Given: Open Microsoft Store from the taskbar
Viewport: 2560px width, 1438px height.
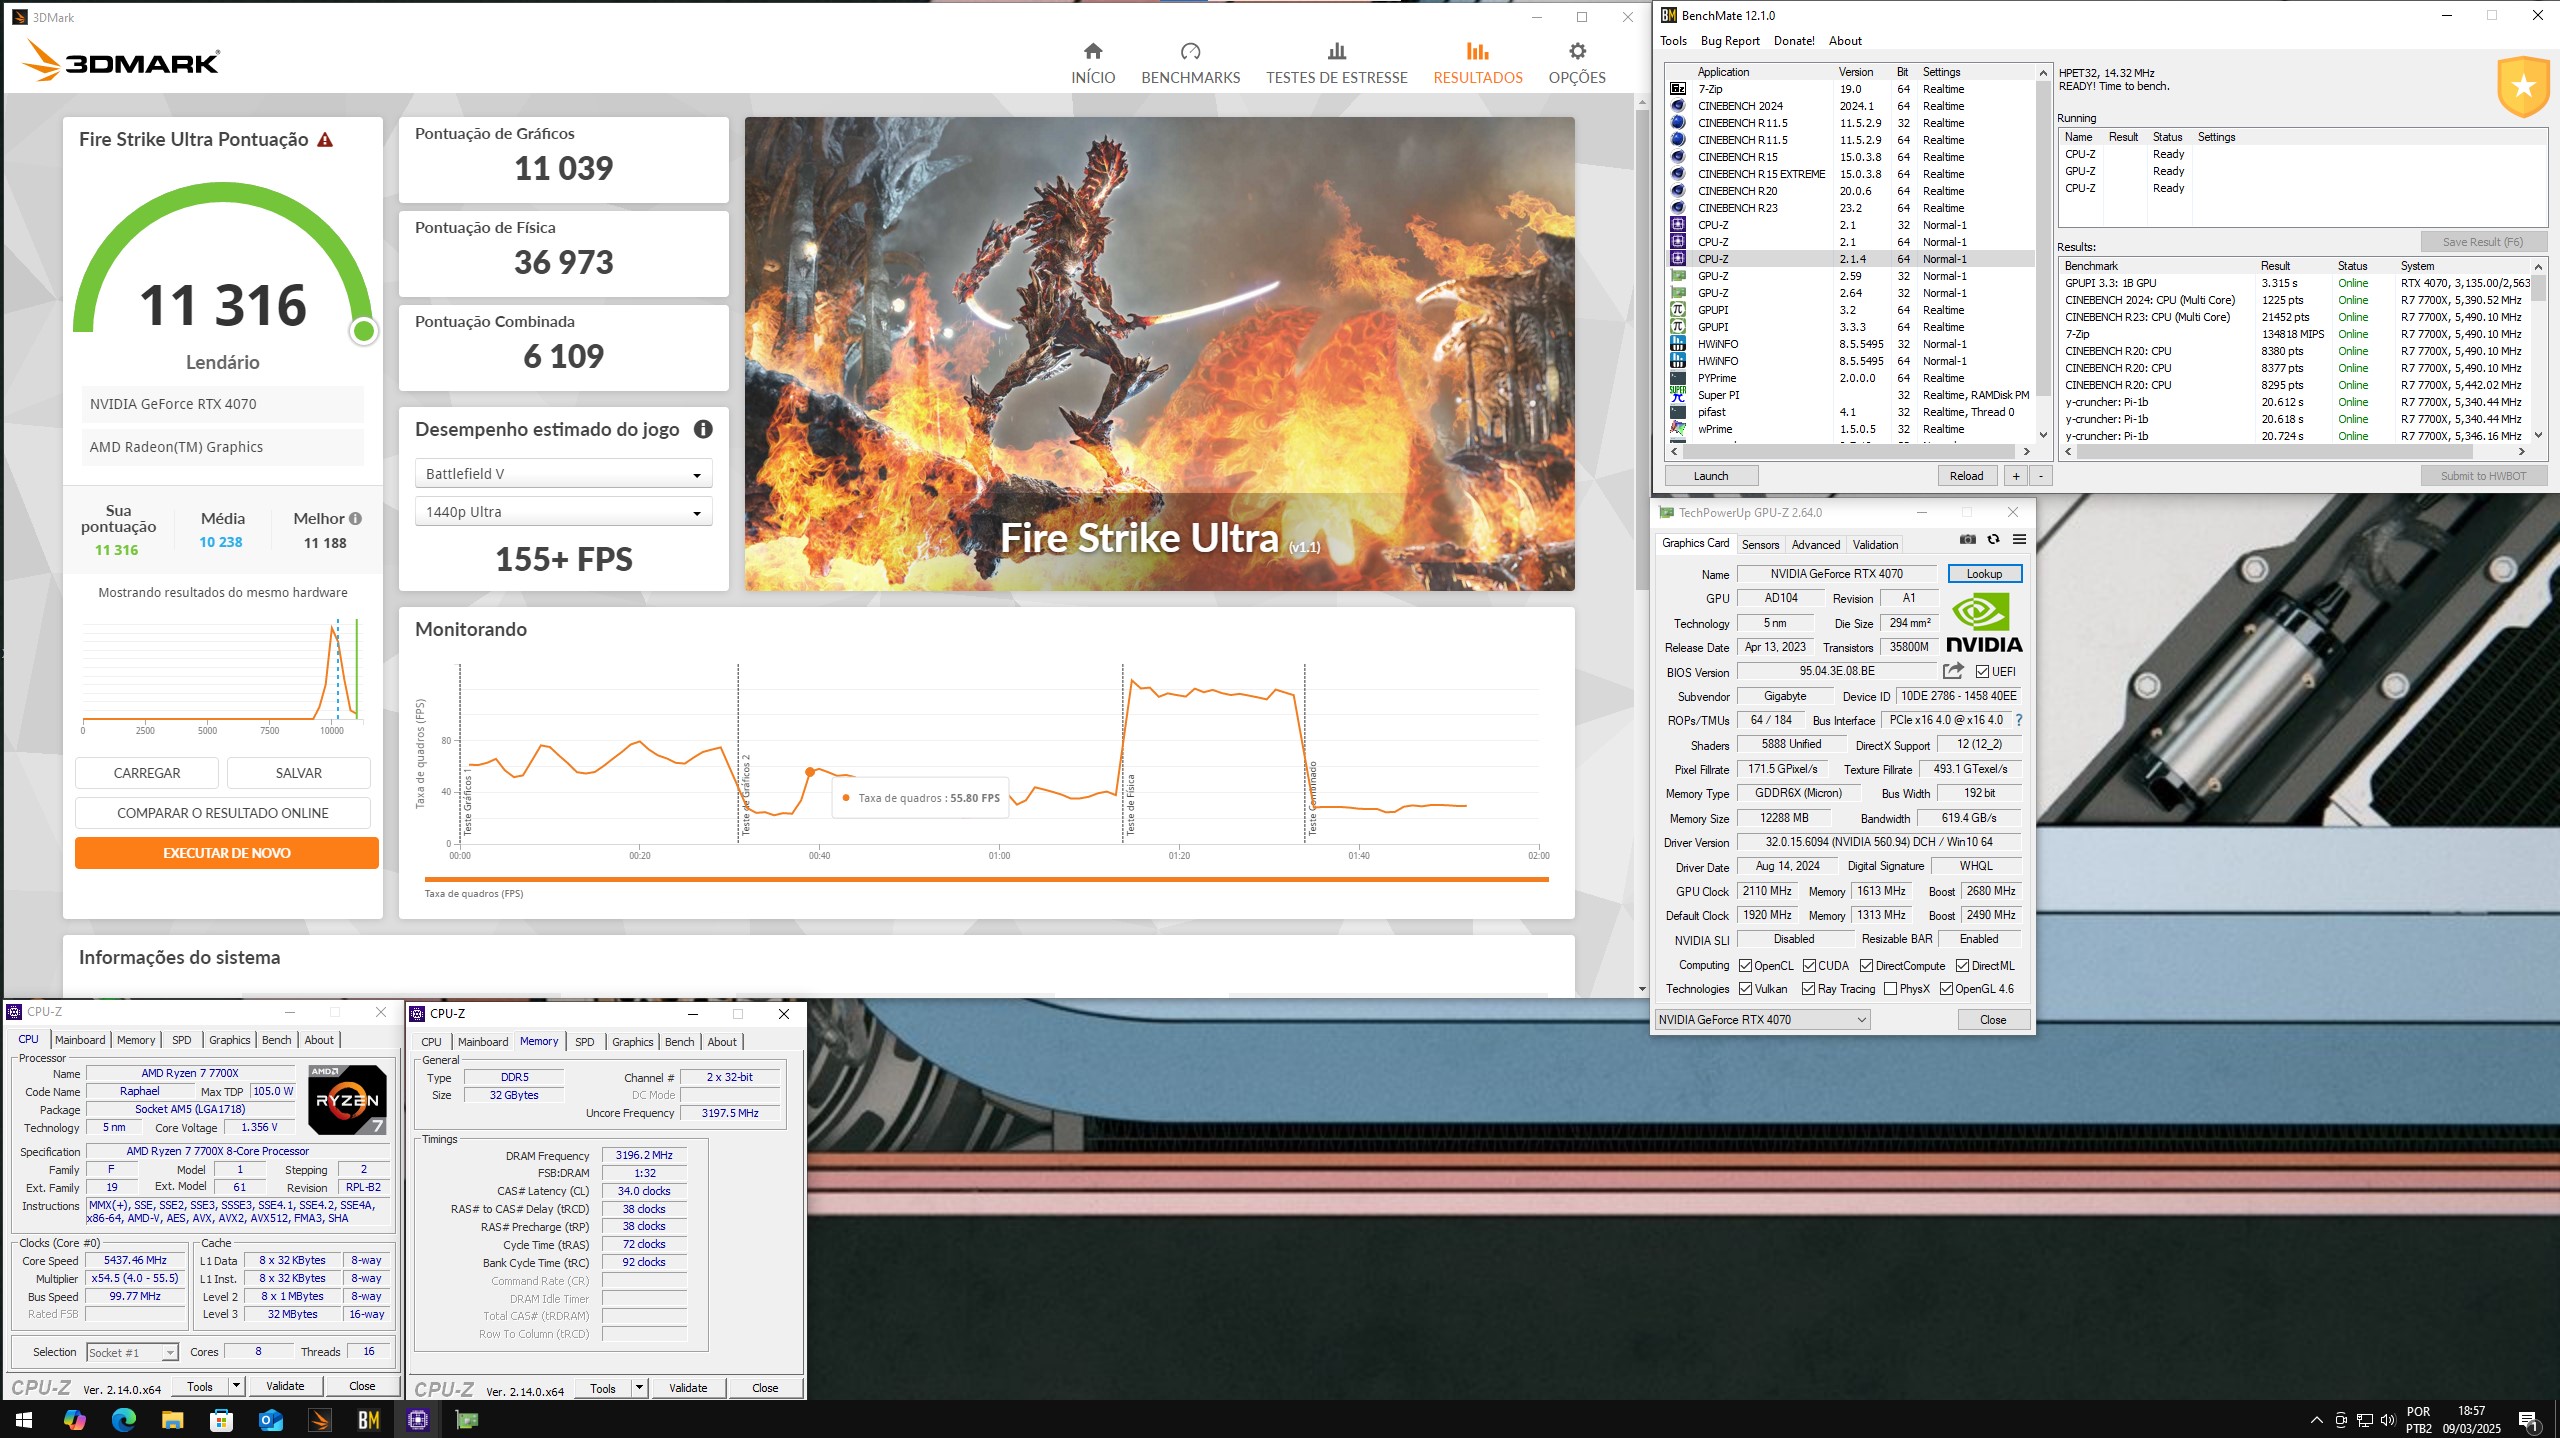Looking at the screenshot, I should pyautogui.click(x=221, y=1419).
